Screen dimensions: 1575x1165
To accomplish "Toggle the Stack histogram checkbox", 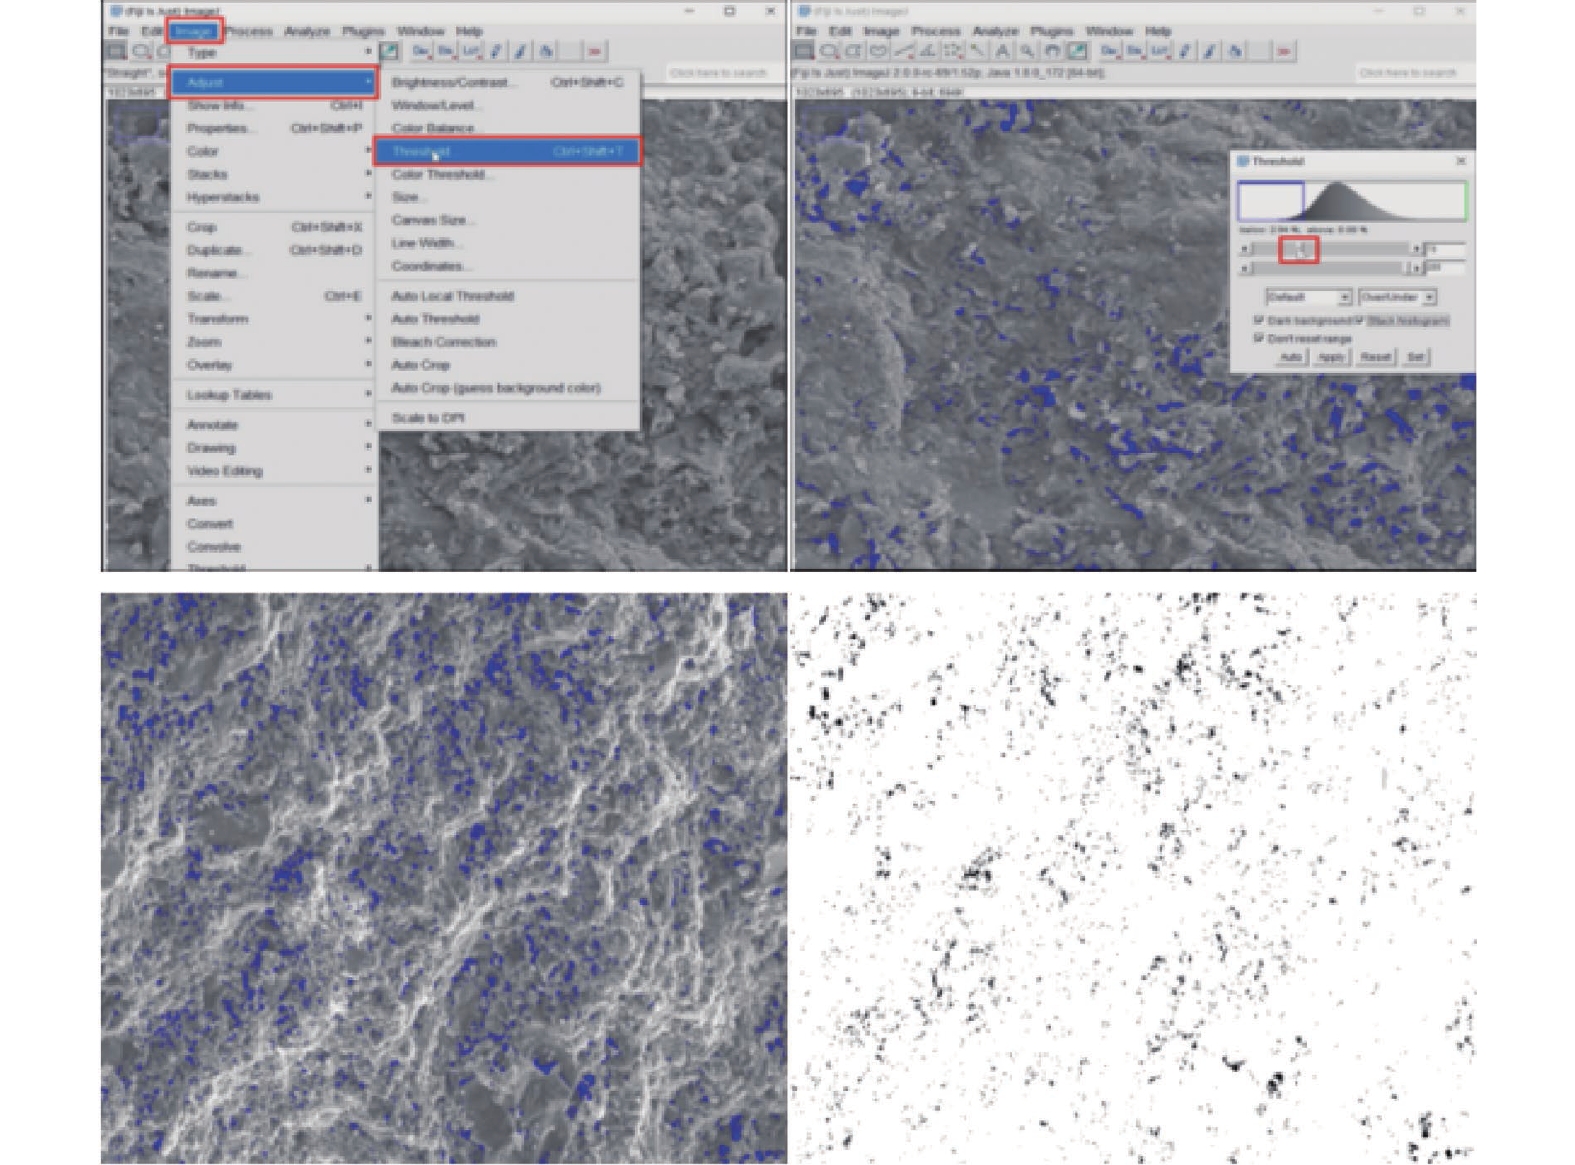I will [x=1360, y=321].
